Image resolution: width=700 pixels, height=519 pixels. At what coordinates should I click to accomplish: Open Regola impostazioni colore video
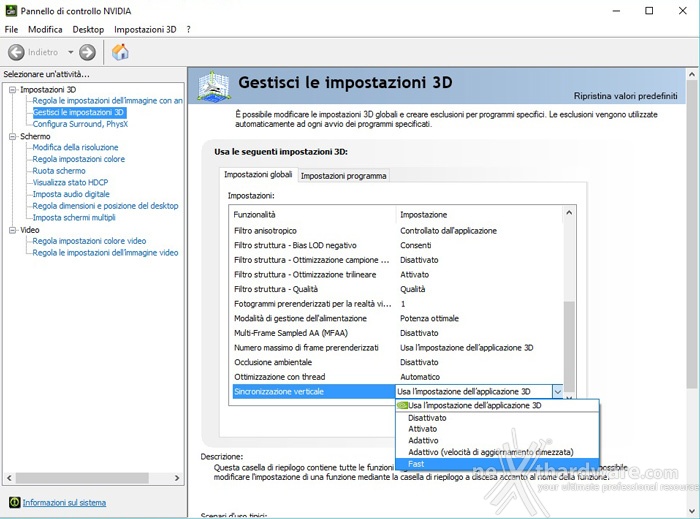pyautogui.click(x=89, y=241)
